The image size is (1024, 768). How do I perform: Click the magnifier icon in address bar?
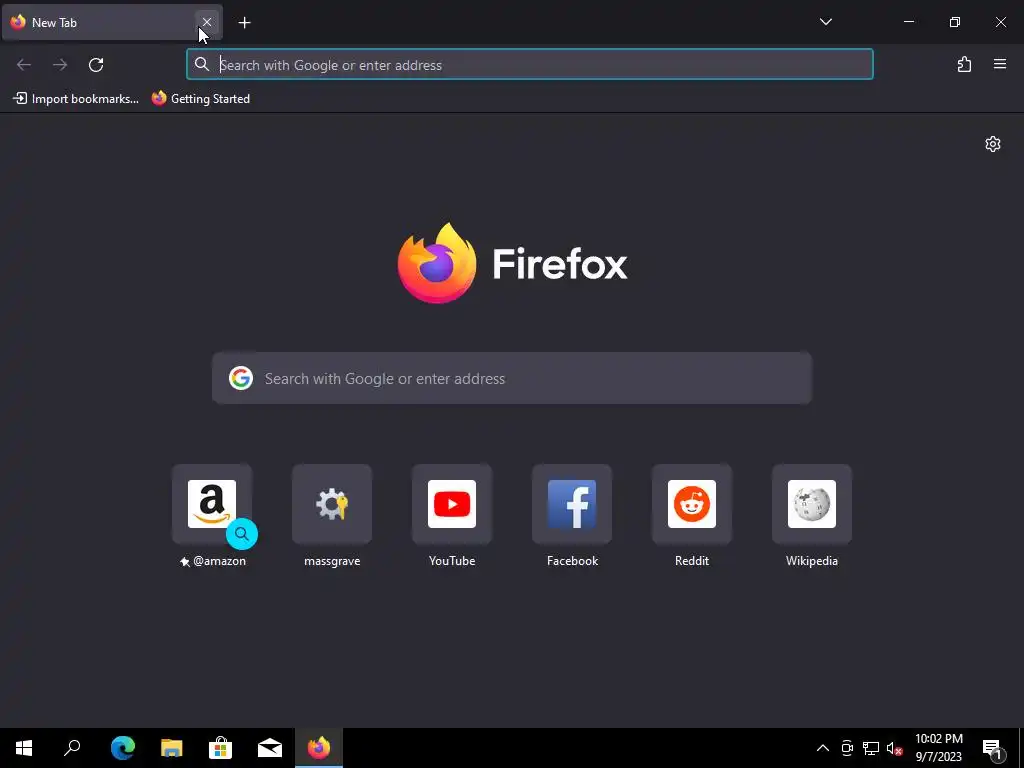(x=202, y=64)
